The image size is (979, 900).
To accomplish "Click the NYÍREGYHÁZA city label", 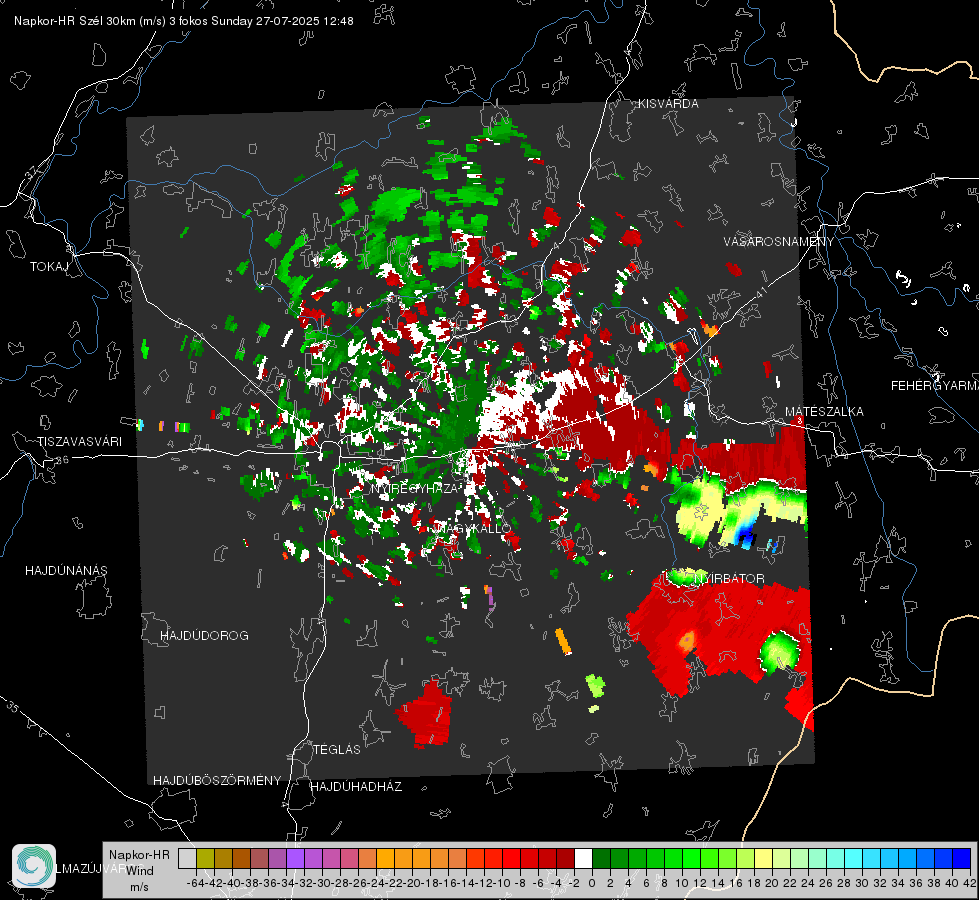I will click(415, 489).
